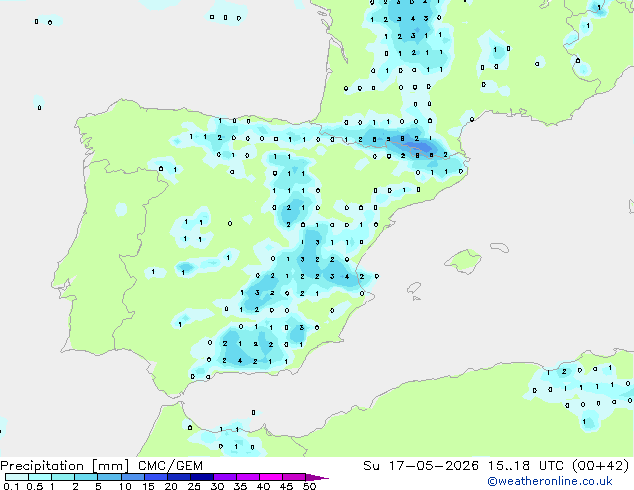The image size is (634, 490).
Task: Click the legend label '40'
Action: 263,486
